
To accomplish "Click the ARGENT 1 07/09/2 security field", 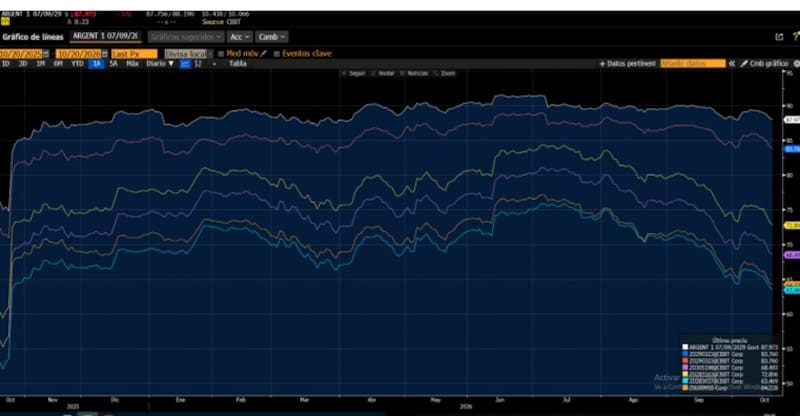I will tap(105, 36).
